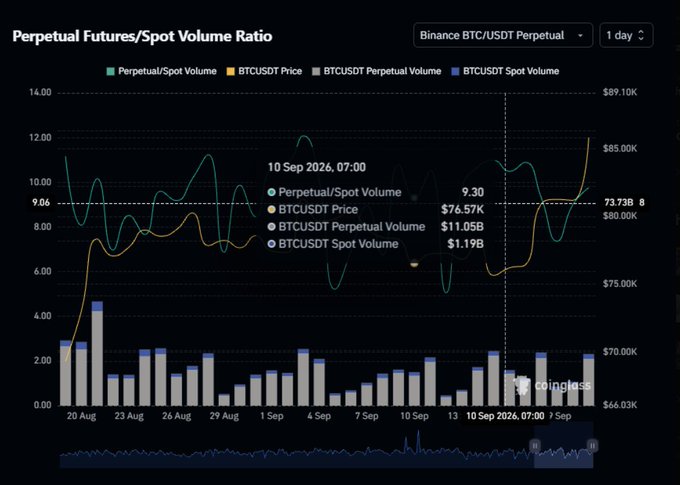Viewport: 680px width, 485px height.
Task: Click the 26 Aug x-axis label
Action: (x=177, y=416)
